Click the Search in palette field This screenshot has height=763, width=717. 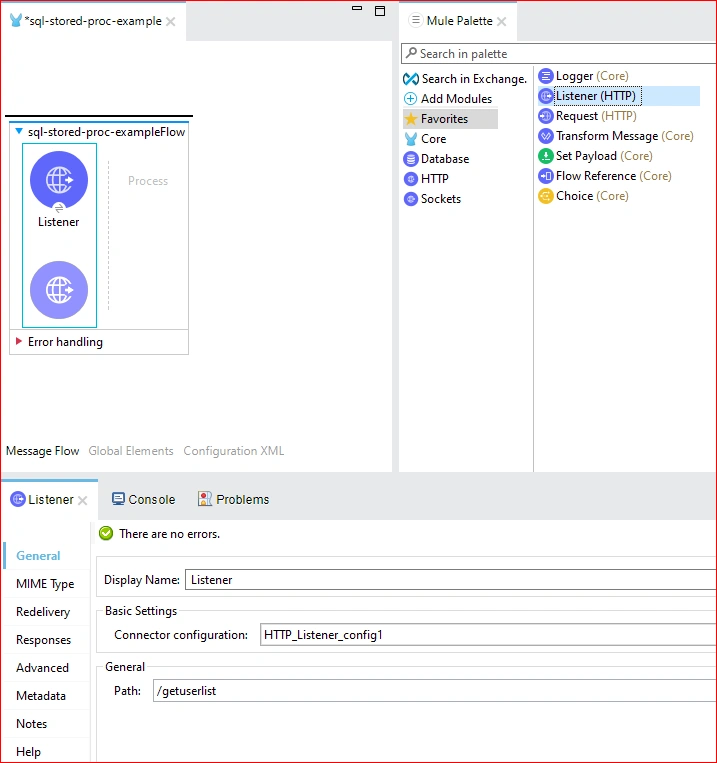tap(559, 54)
